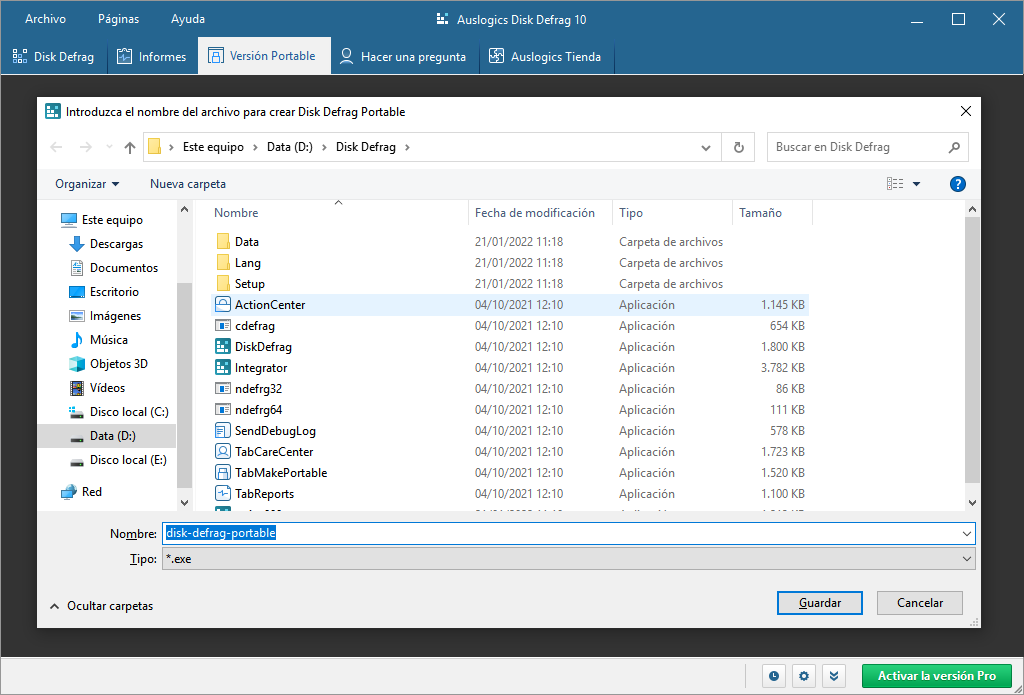This screenshot has width=1024, height=695.
Task: Collapse the bottom panel with double chevron icon
Action: coord(833,676)
